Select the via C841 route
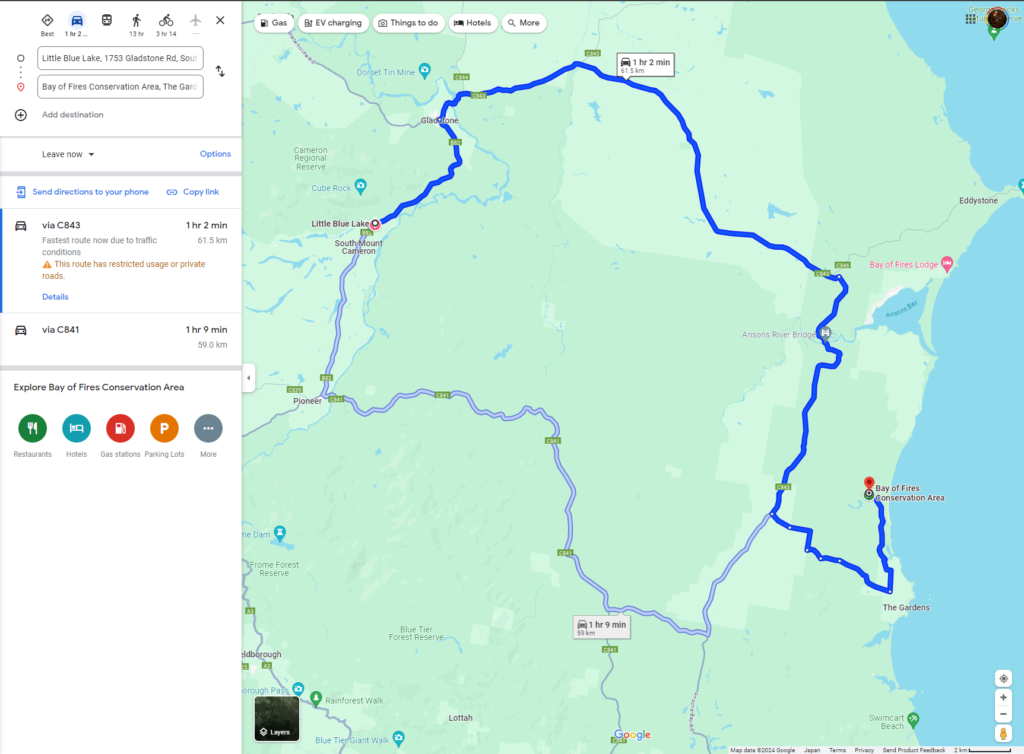The width and height of the screenshot is (1024, 754). click(121, 337)
